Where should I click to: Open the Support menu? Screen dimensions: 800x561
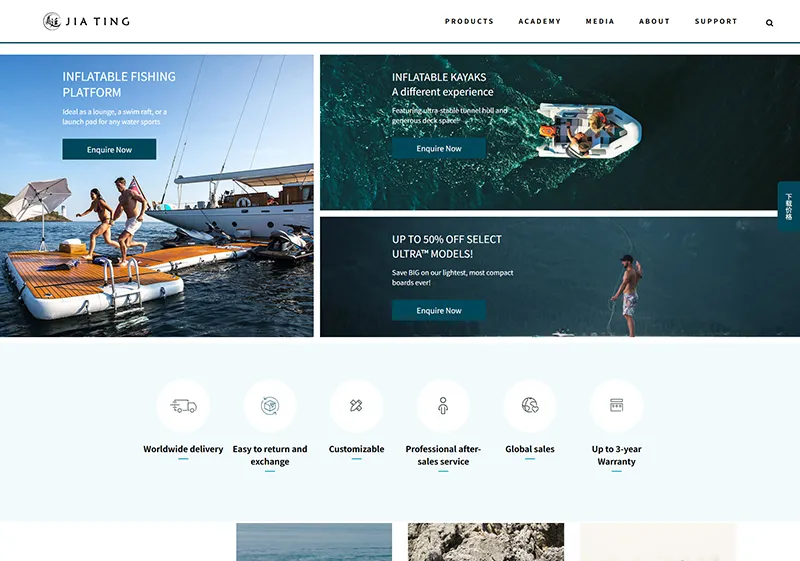(x=716, y=21)
